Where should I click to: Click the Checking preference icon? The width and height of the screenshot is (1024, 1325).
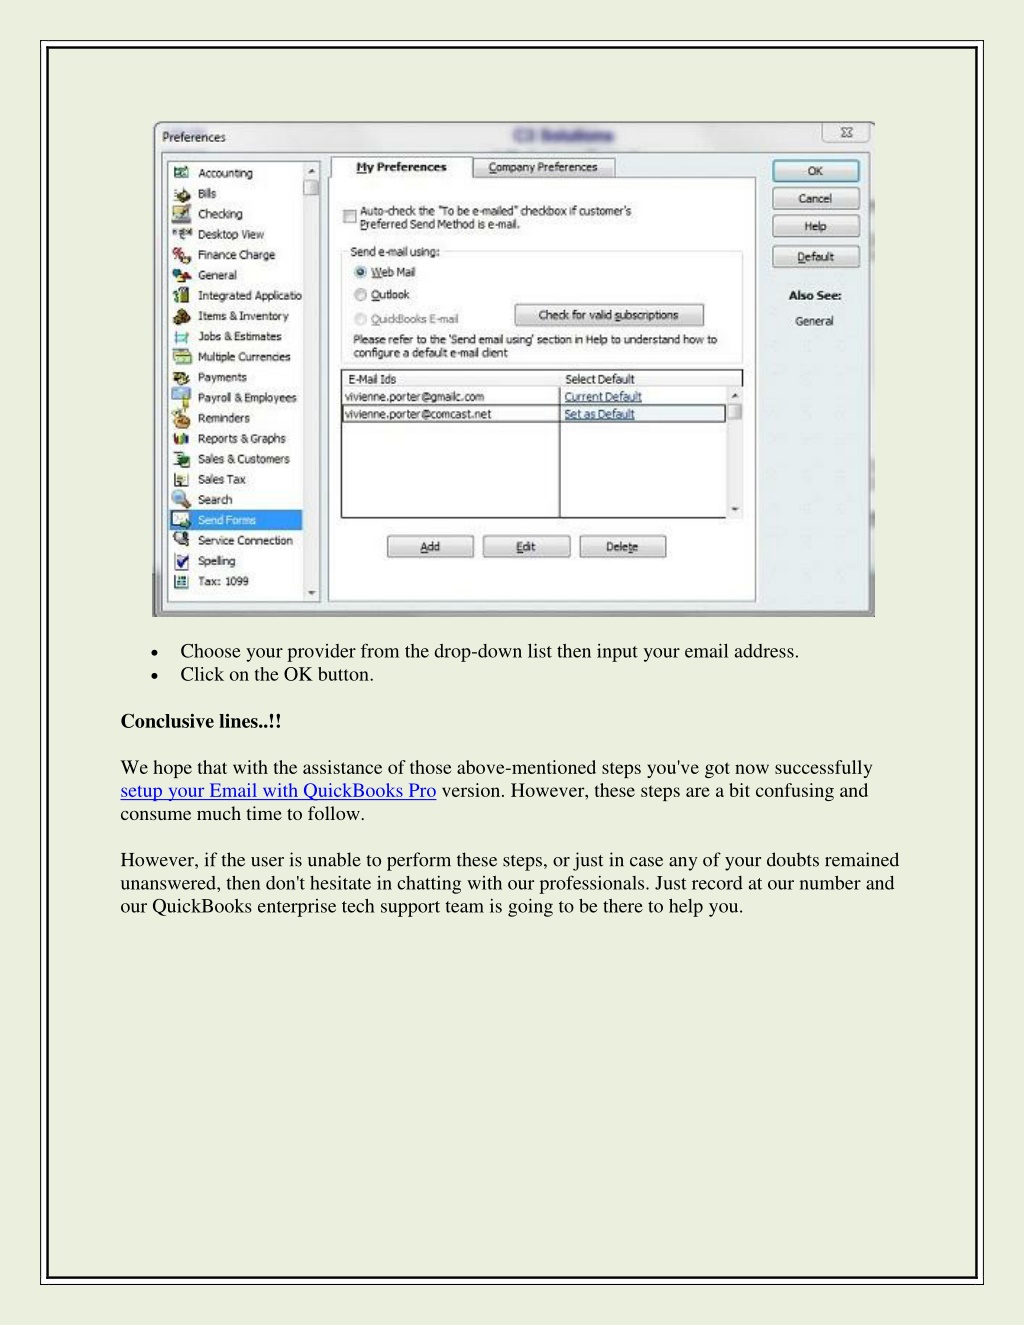(181, 214)
